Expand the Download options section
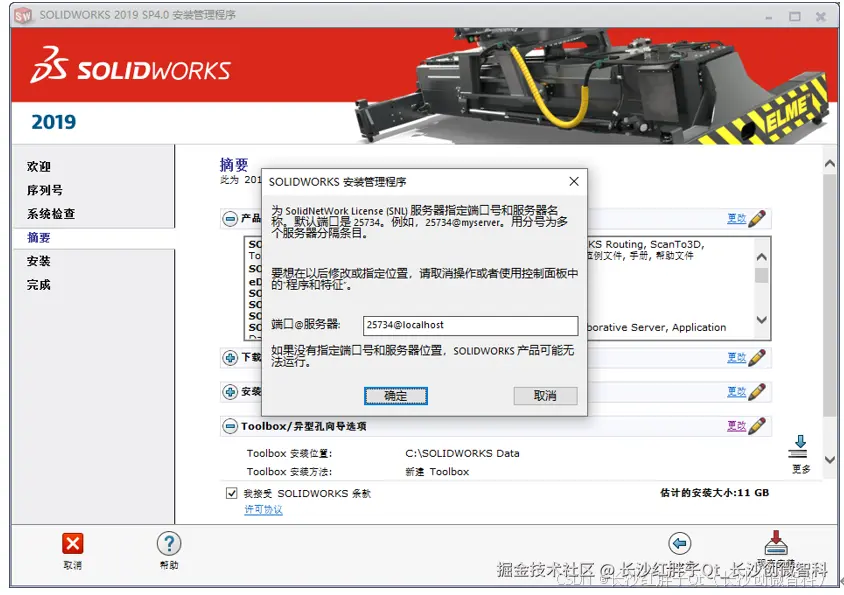Image resolution: width=844 pixels, height=595 pixels. [x=230, y=358]
